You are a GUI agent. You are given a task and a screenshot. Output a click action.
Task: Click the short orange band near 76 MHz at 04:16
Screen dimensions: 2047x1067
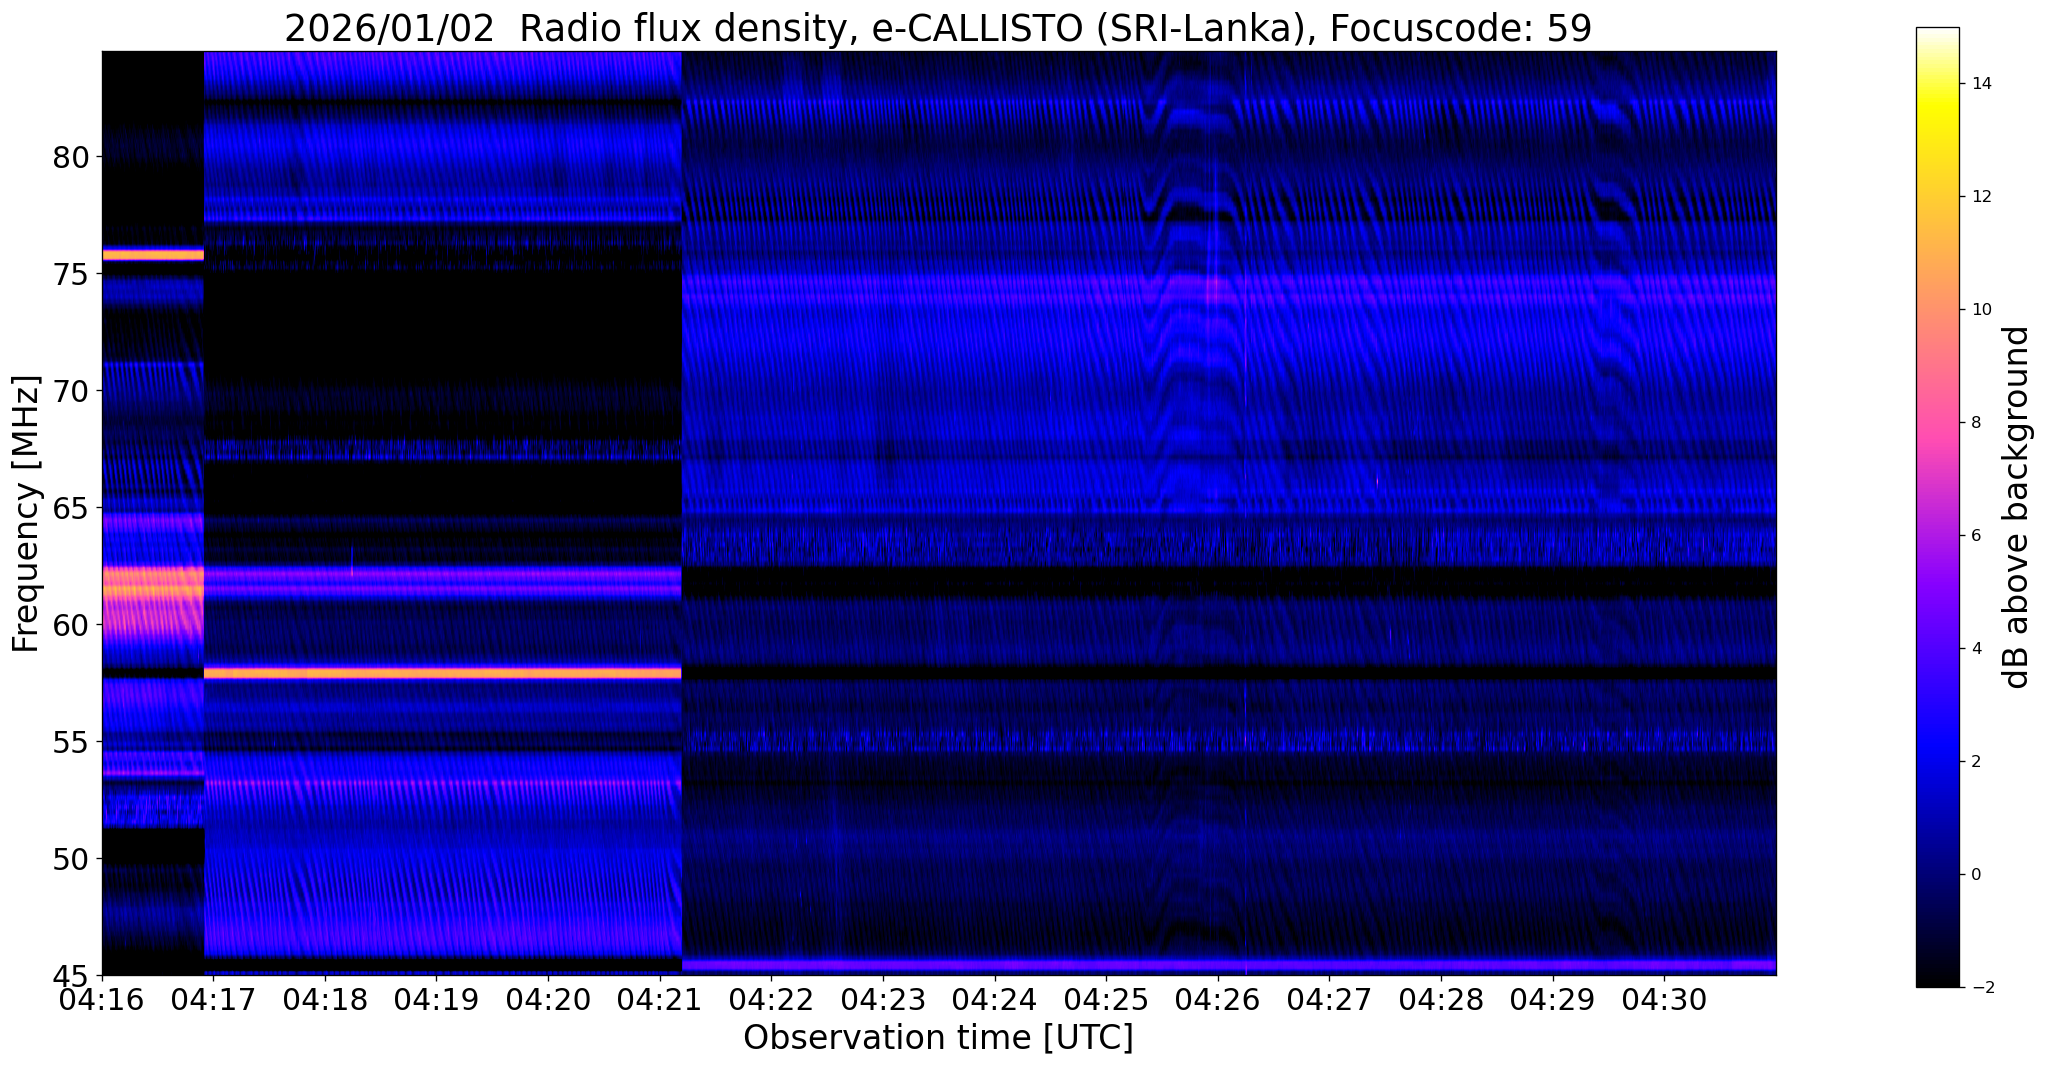coord(153,255)
